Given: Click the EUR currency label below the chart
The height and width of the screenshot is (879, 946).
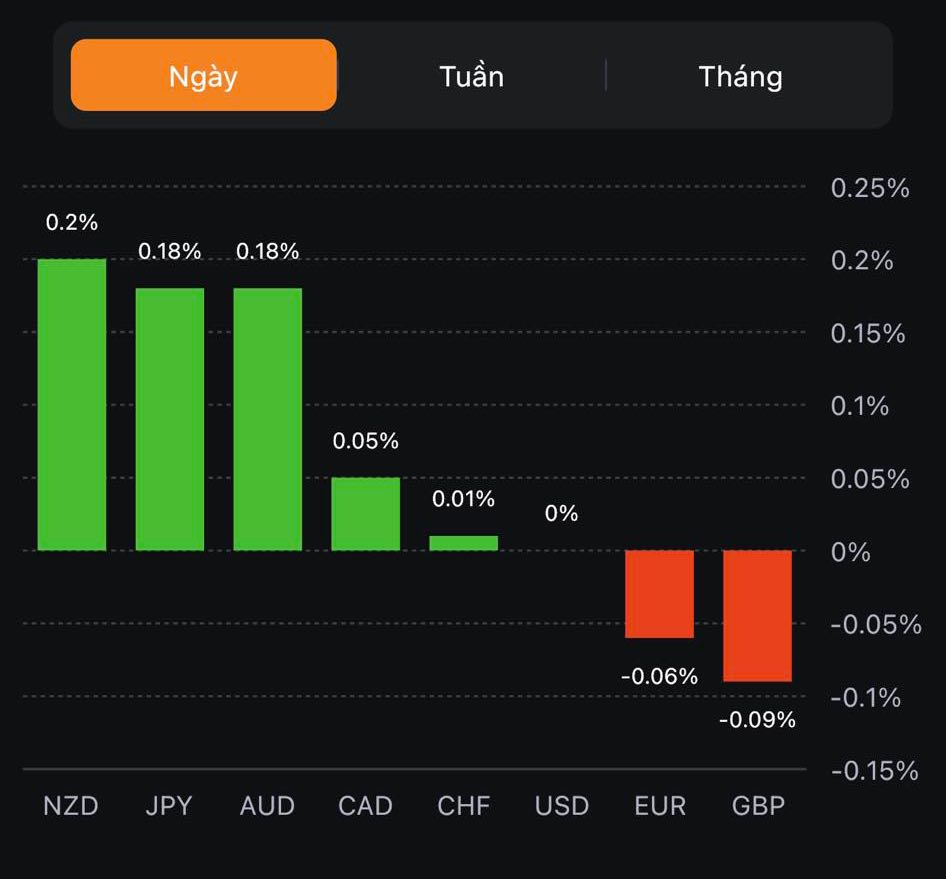Looking at the screenshot, I should (660, 806).
